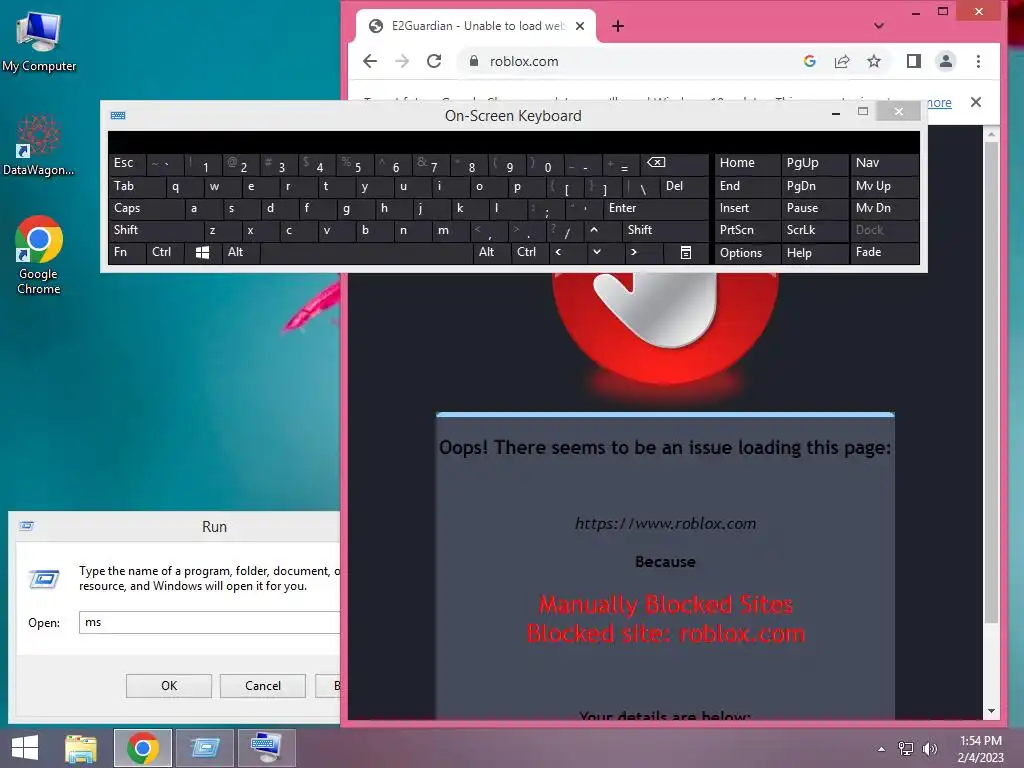1024x768 pixels.
Task: Click the down arrow key on the keyboard
Action: pyautogui.click(x=597, y=252)
